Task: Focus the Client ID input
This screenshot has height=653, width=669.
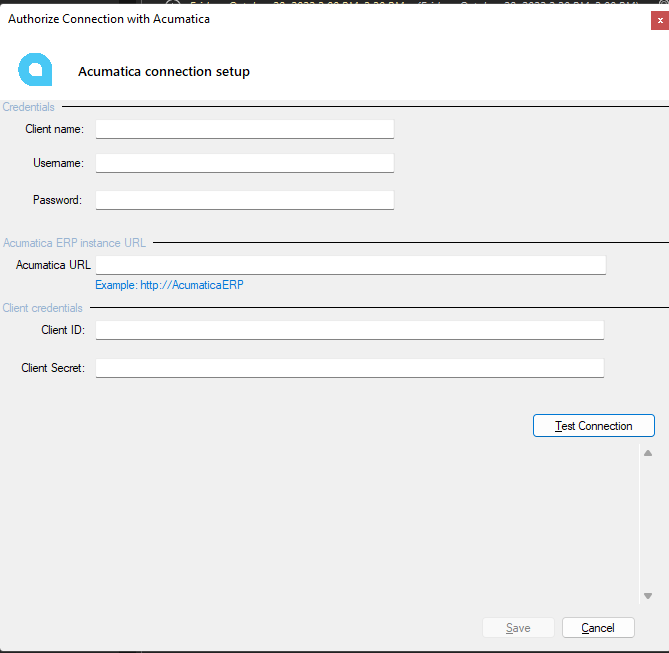Action: tap(349, 330)
